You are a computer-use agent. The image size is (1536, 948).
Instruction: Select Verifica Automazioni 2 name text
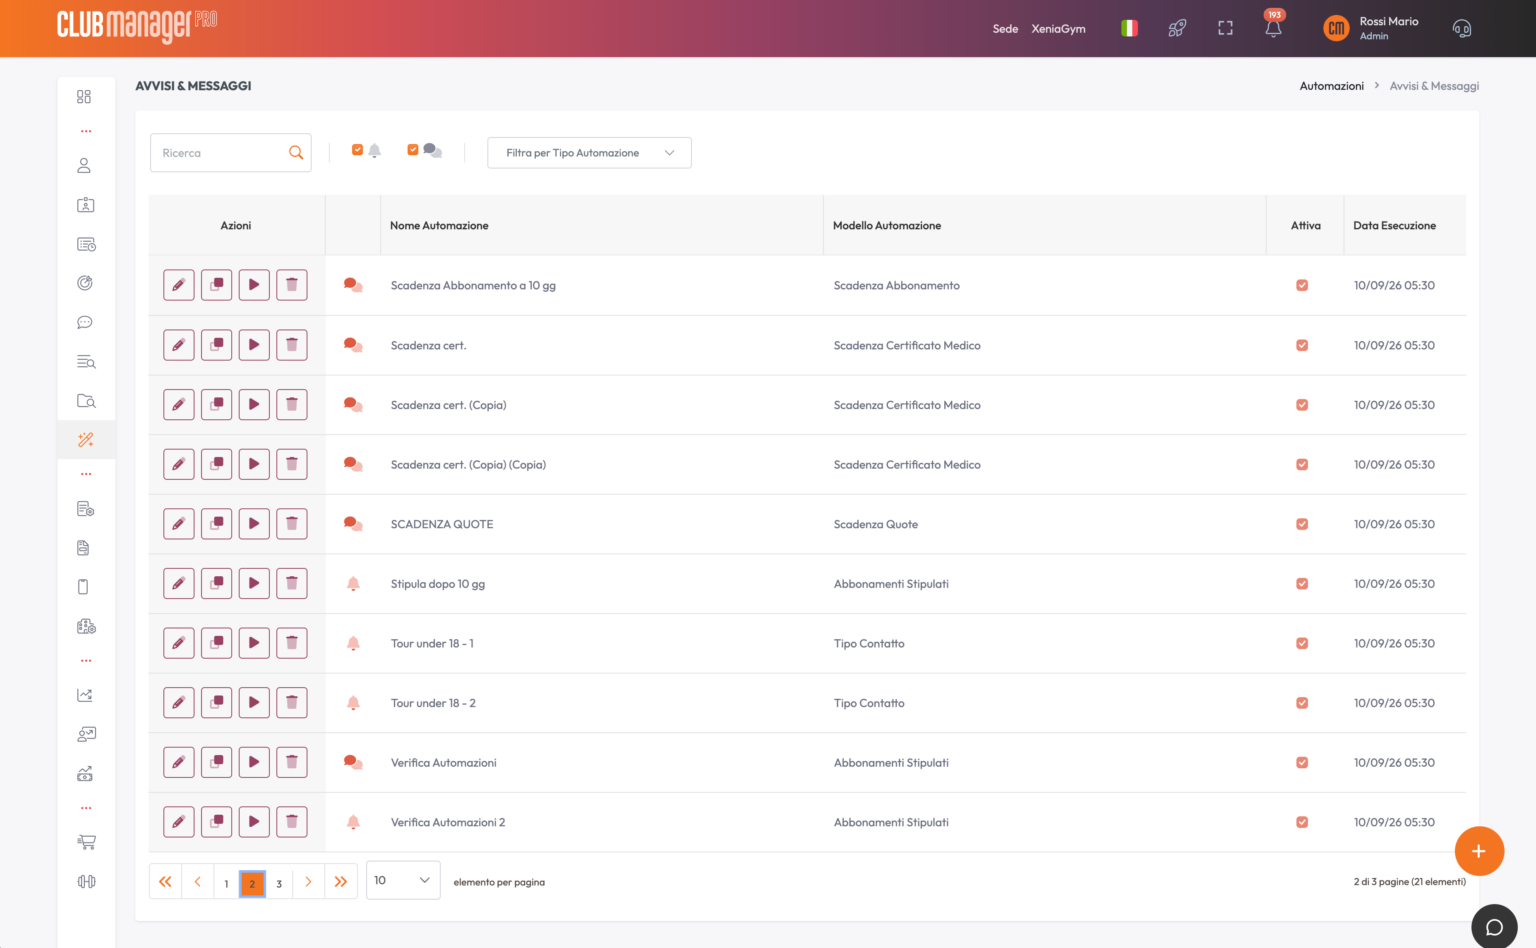(448, 822)
